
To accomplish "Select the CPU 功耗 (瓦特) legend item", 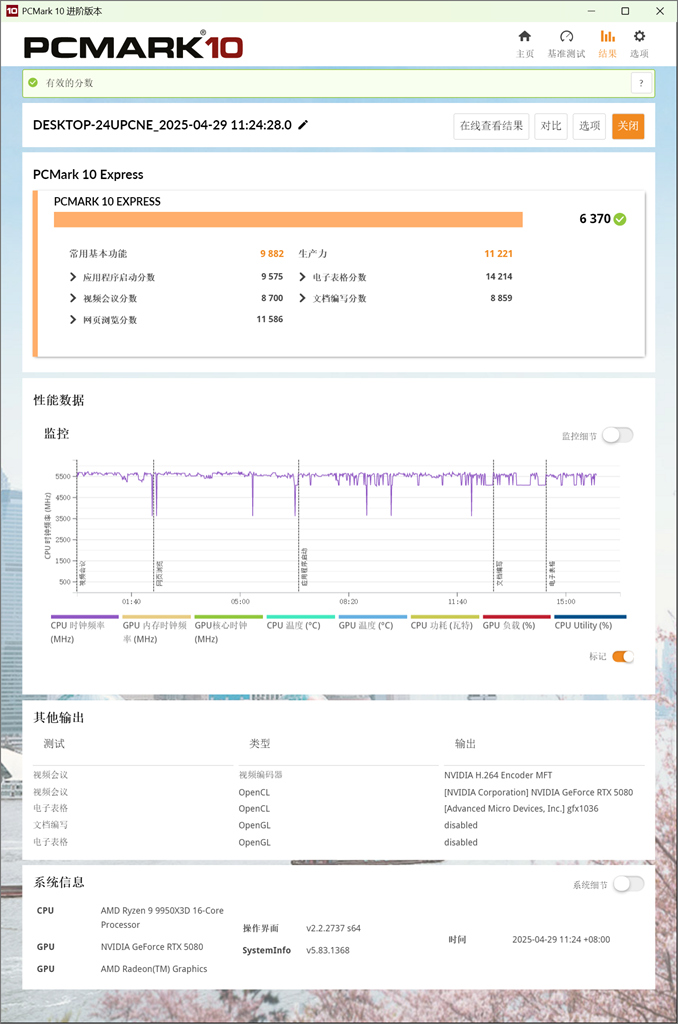I will [x=444, y=623].
